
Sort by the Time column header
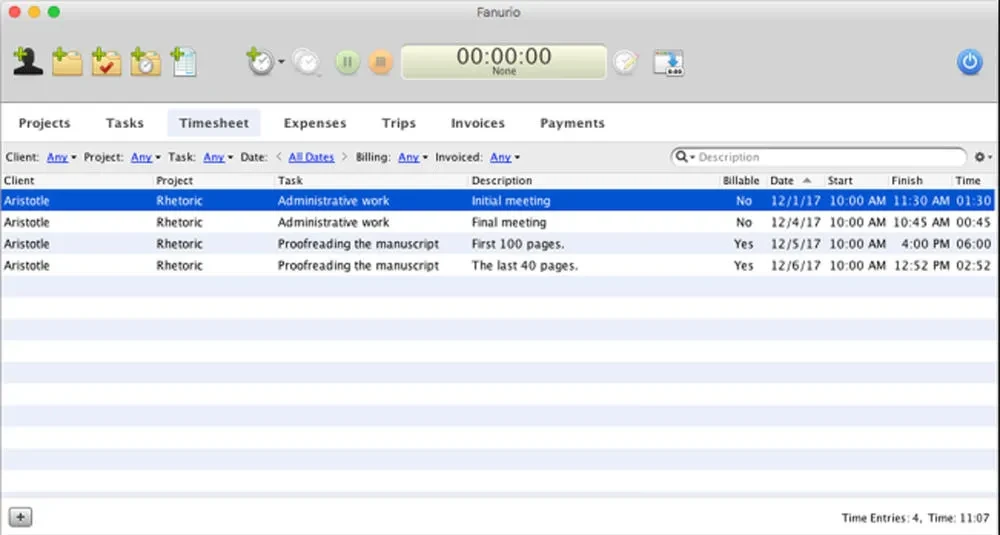(x=974, y=180)
